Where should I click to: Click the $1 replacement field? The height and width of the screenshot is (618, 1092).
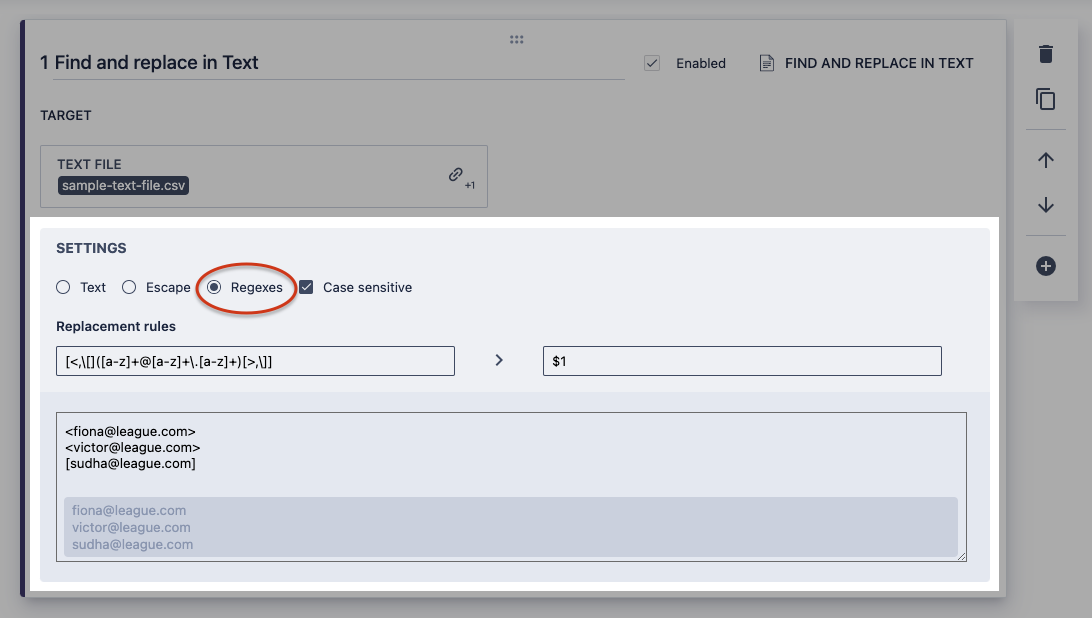[x=741, y=361]
